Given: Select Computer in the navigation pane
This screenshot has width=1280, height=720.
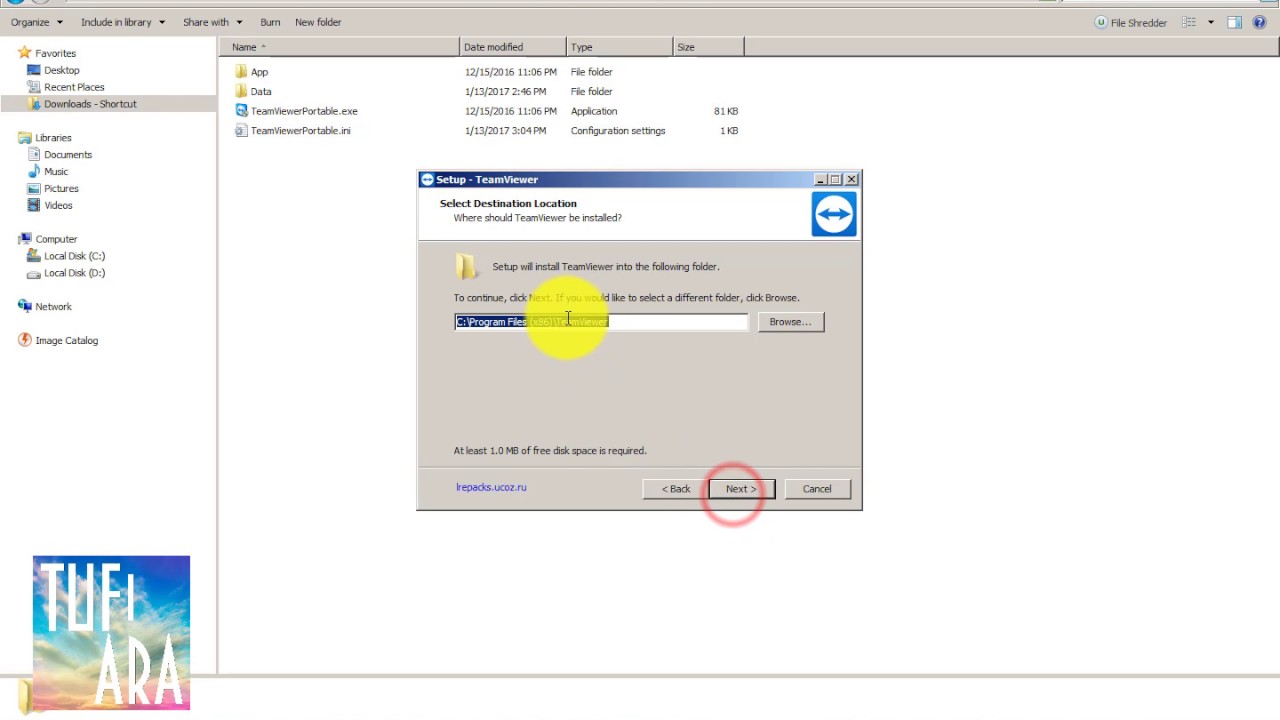Looking at the screenshot, I should click(x=56, y=239).
